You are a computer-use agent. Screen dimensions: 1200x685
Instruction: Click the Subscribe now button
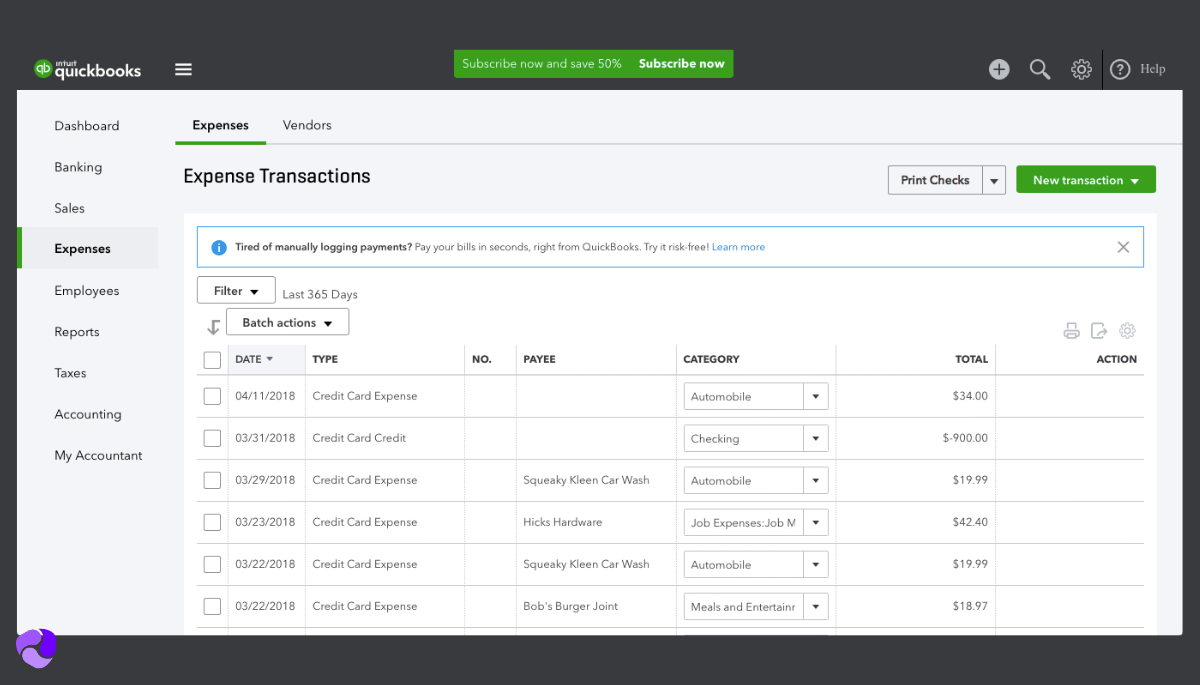coord(681,64)
